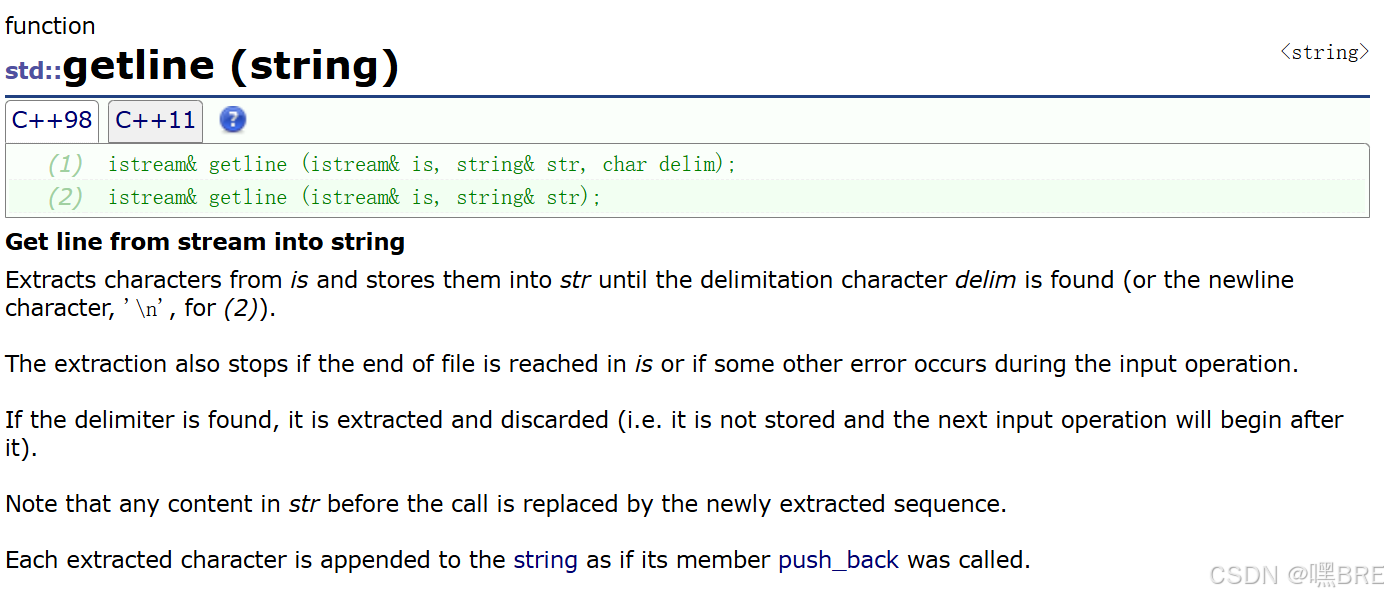
Task: Click function signature (2) without delimiter
Action: pyautogui.click(x=355, y=197)
